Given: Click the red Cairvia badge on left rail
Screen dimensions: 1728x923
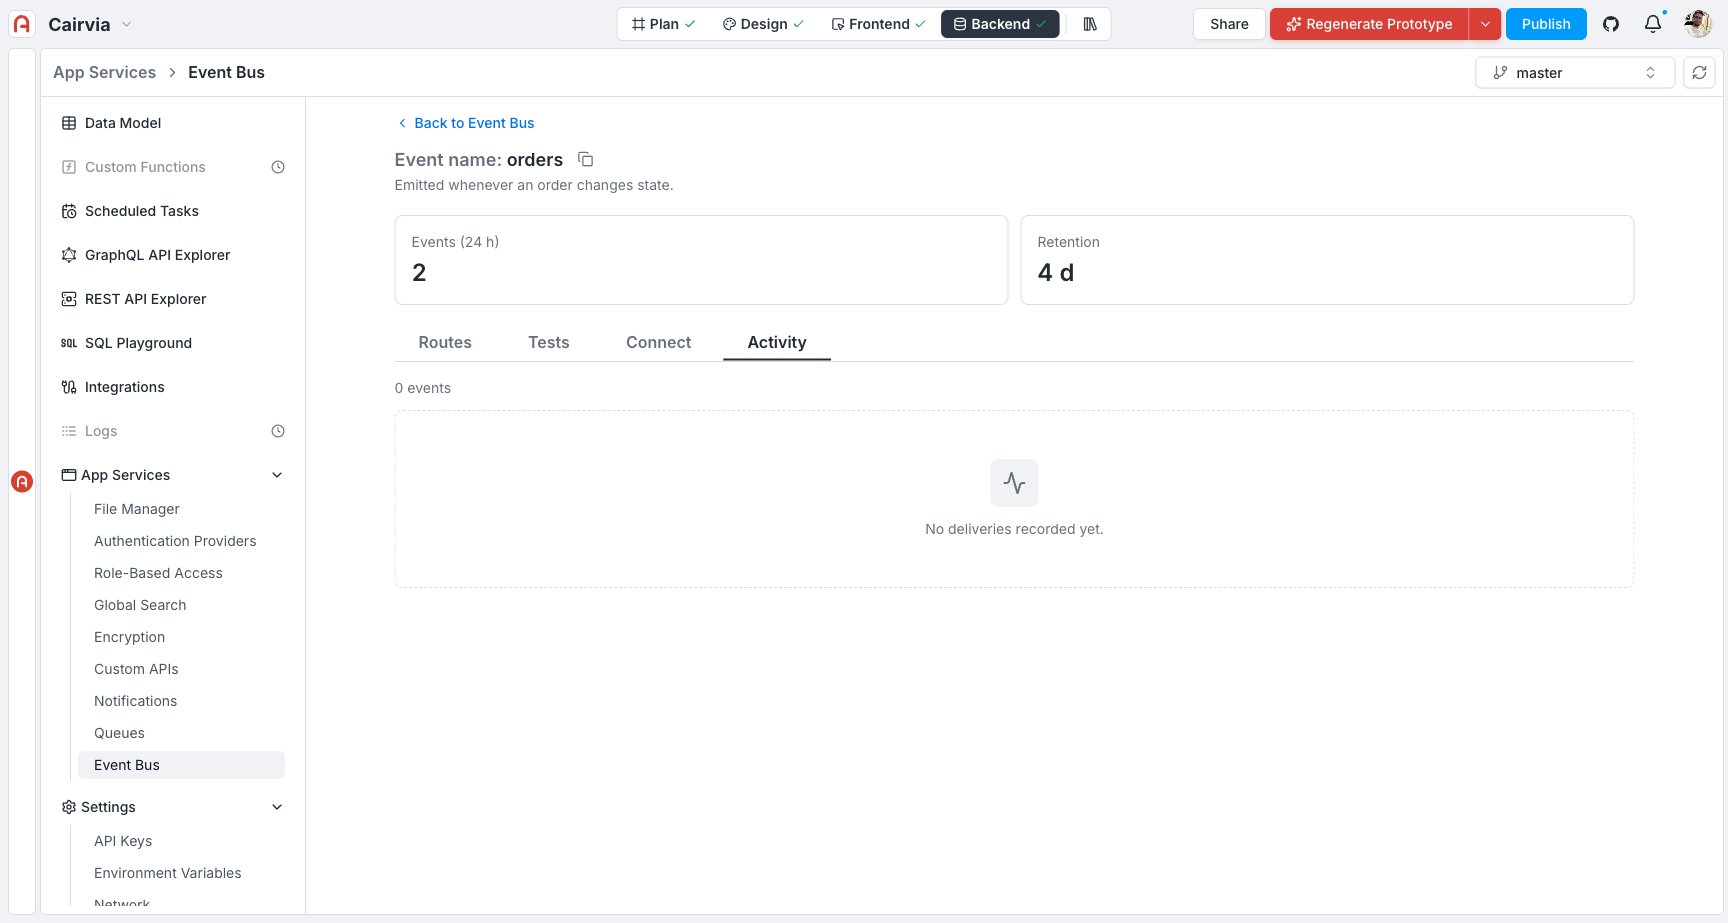Looking at the screenshot, I should (22, 481).
